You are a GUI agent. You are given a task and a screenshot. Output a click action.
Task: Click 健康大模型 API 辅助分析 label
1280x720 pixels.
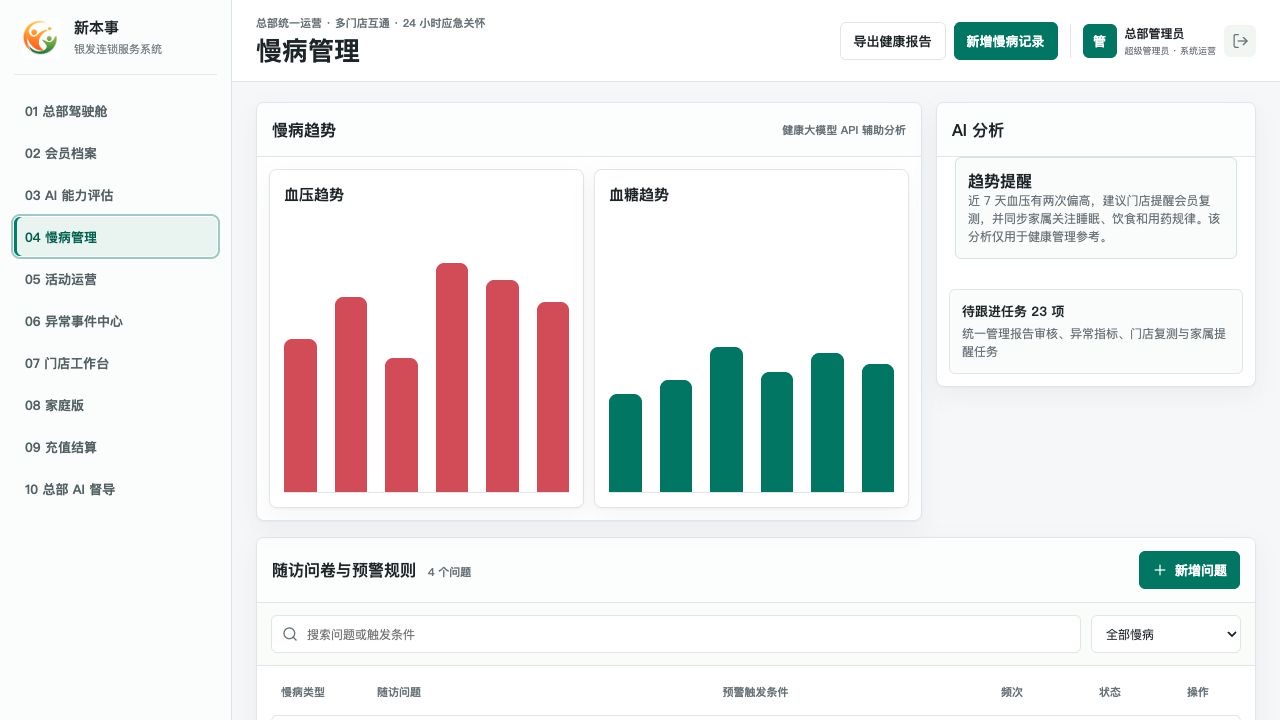(x=844, y=130)
